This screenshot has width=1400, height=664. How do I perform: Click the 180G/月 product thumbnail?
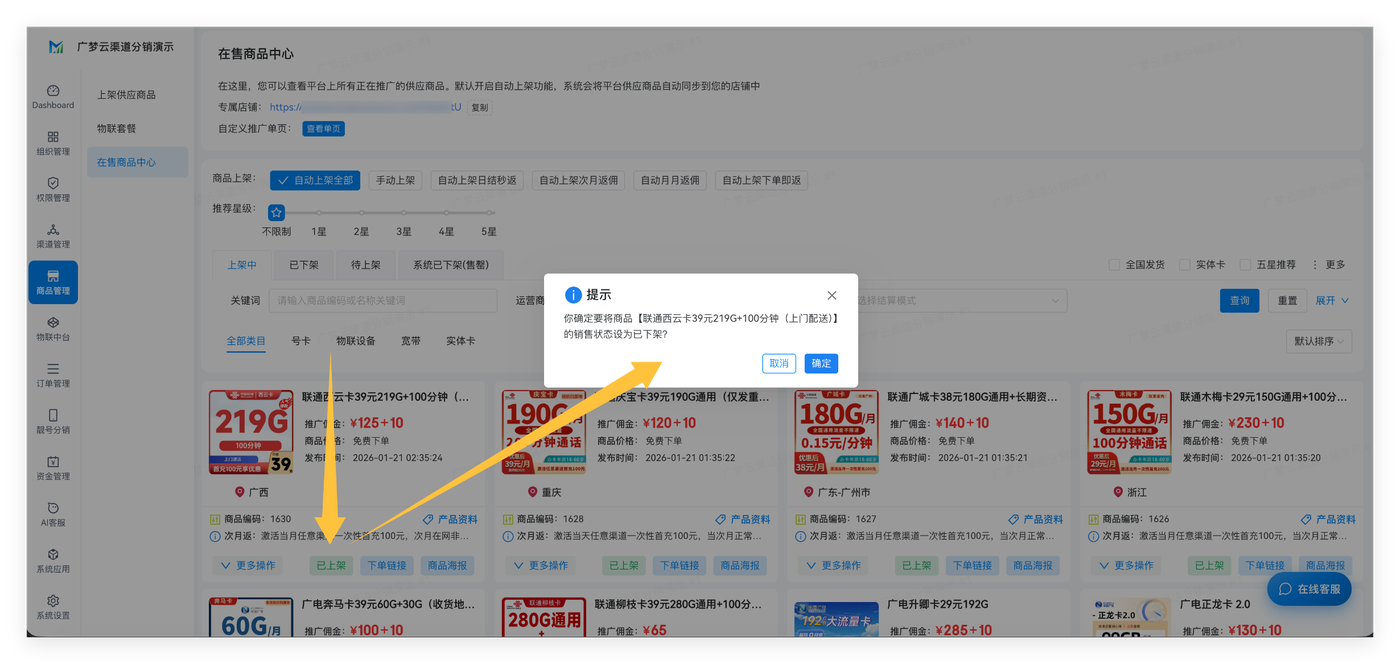click(836, 432)
